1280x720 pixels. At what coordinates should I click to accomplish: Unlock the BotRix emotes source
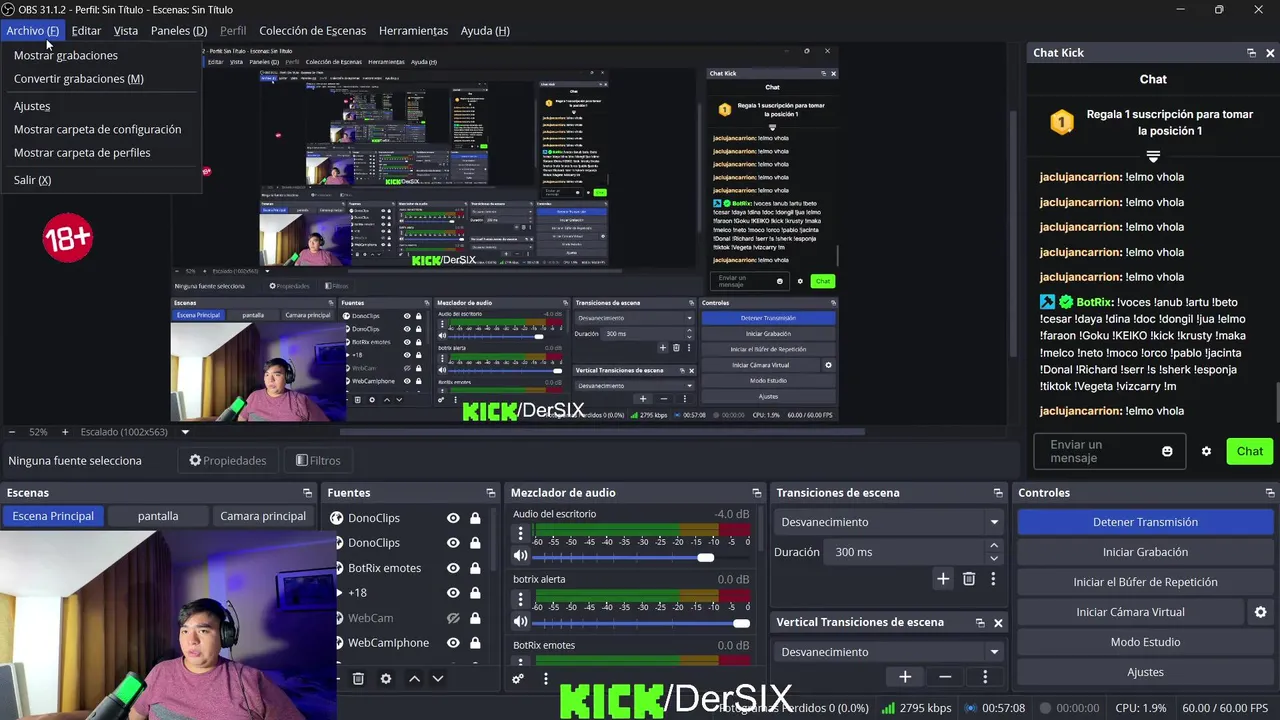(475, 568)
